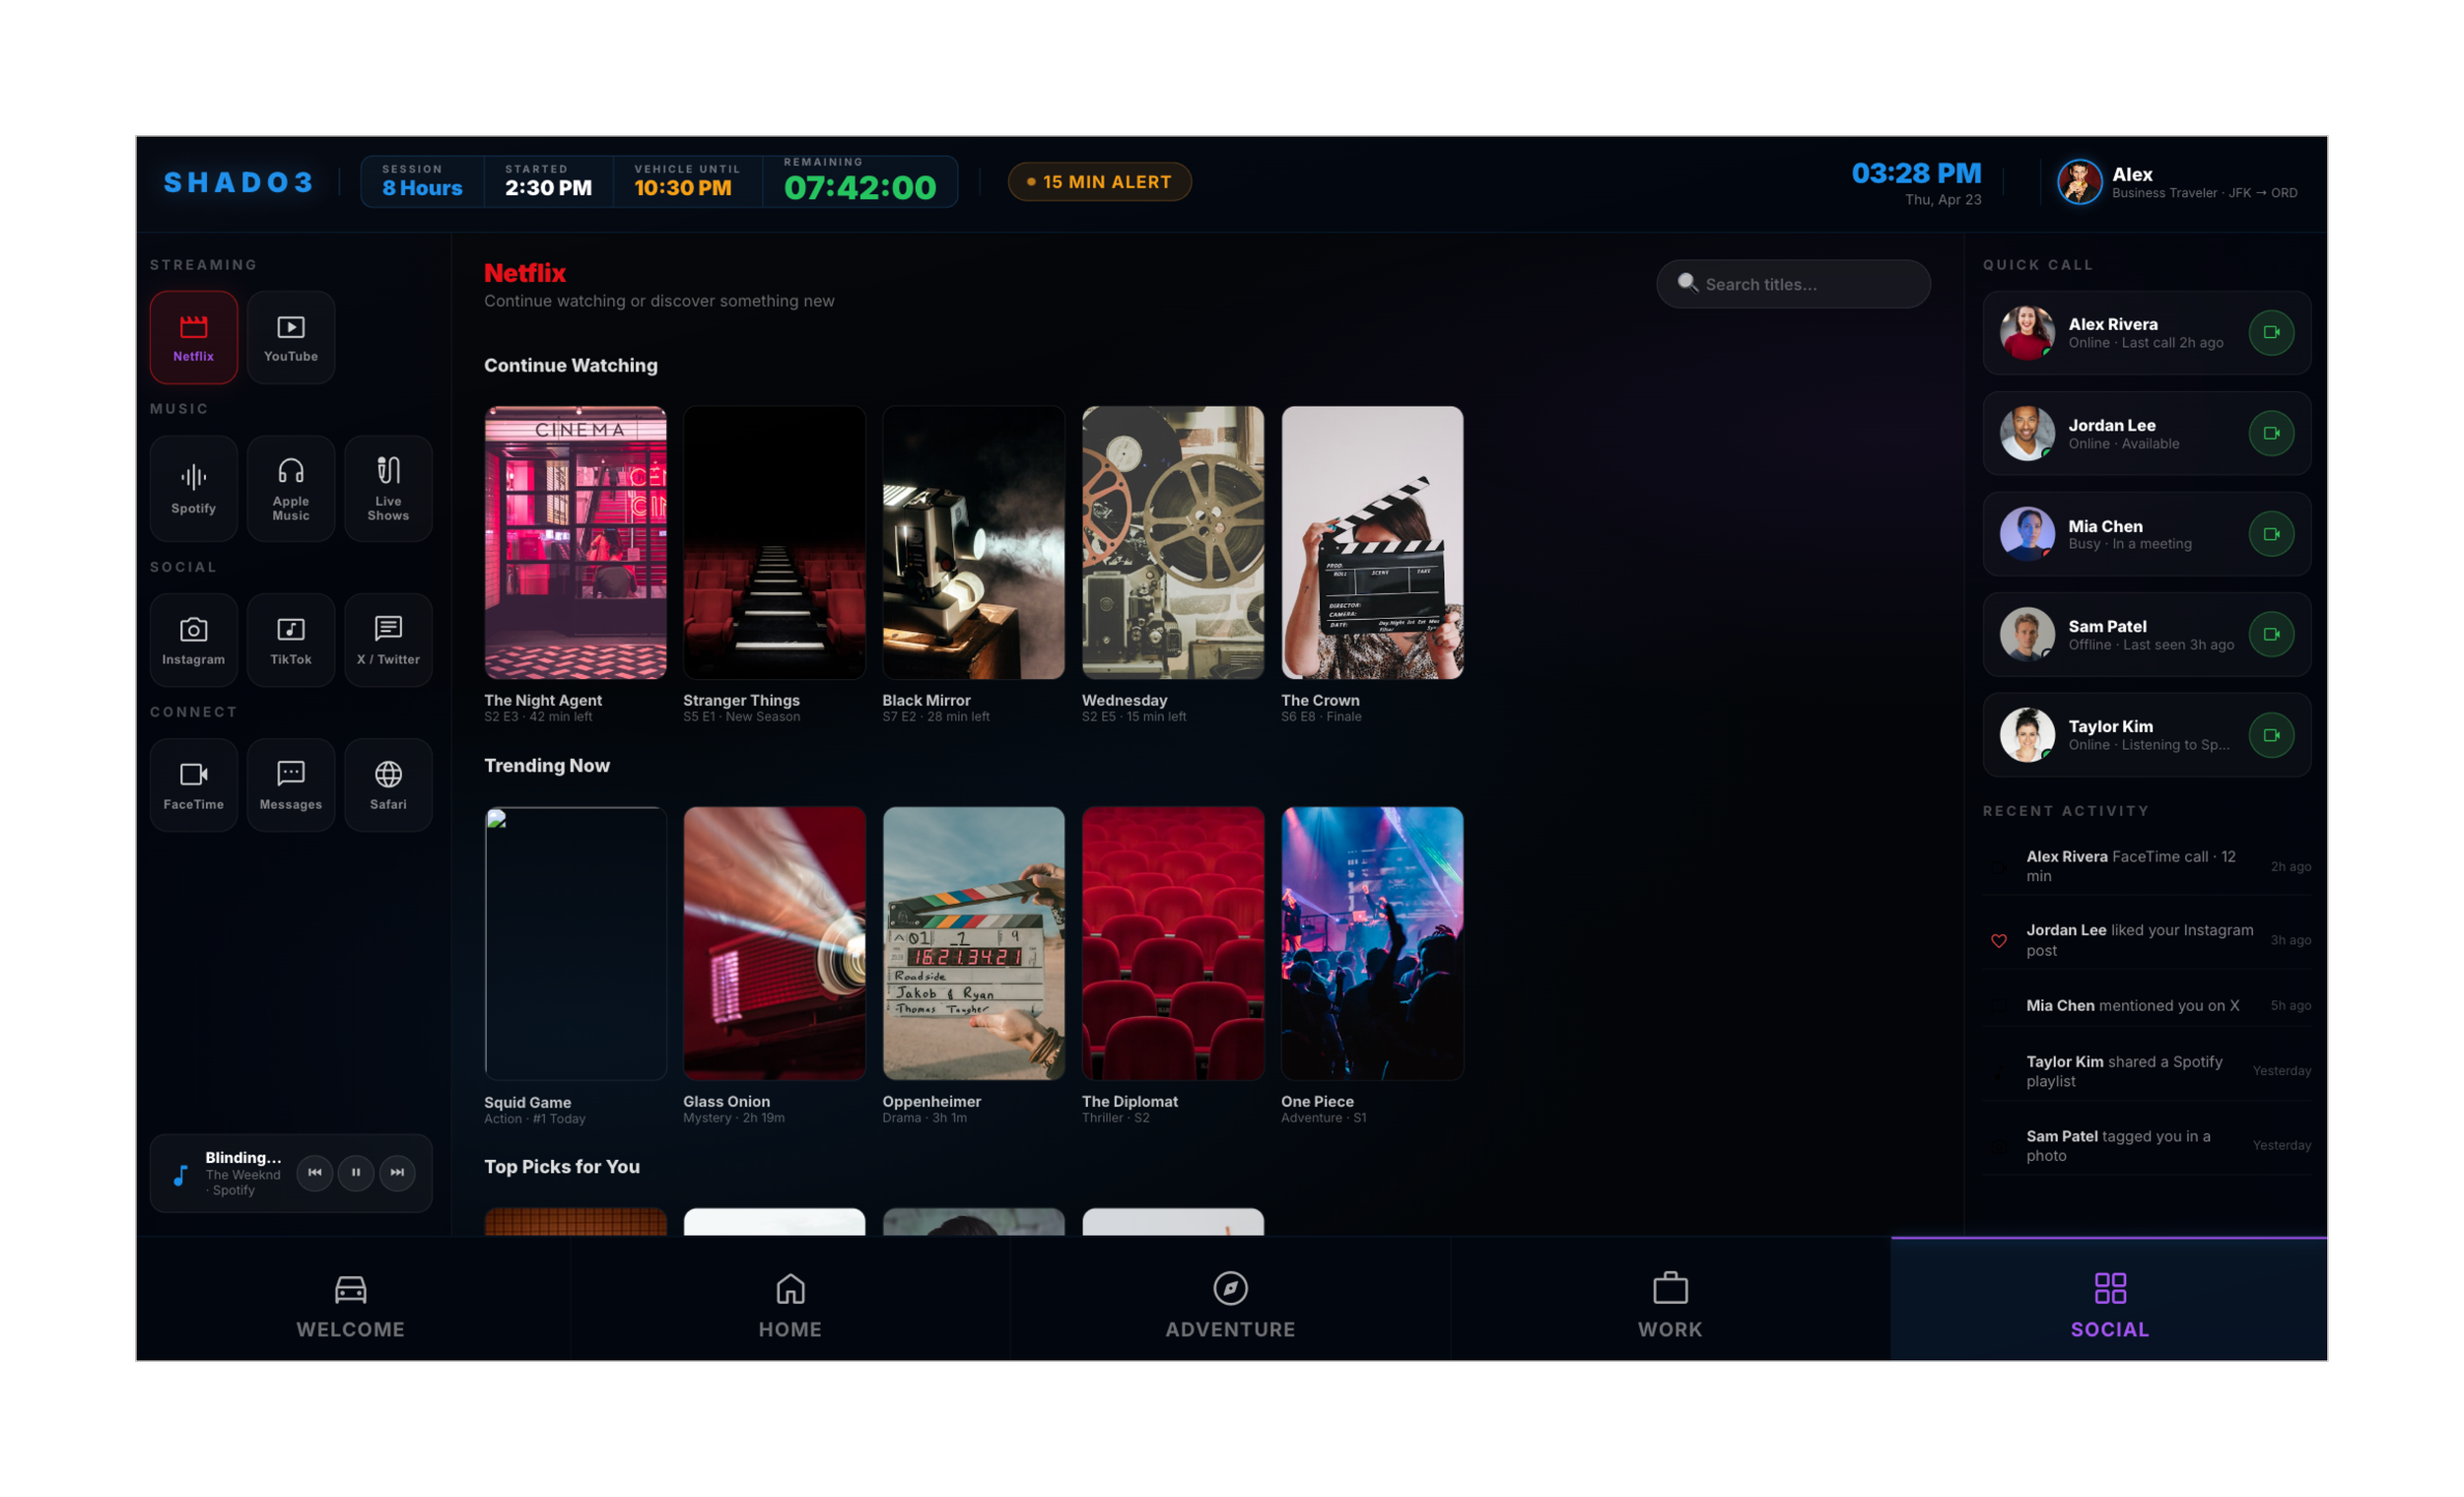Video call Taylor Kim

coord(2271,735)
